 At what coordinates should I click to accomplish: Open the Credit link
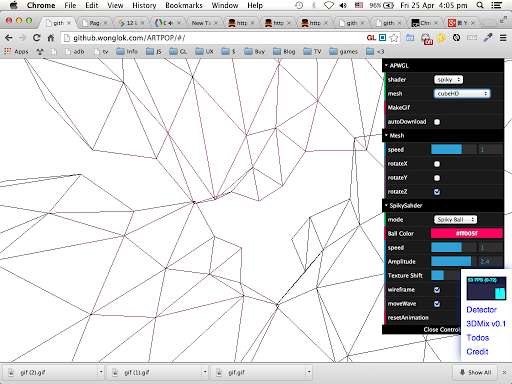(477, 352)
